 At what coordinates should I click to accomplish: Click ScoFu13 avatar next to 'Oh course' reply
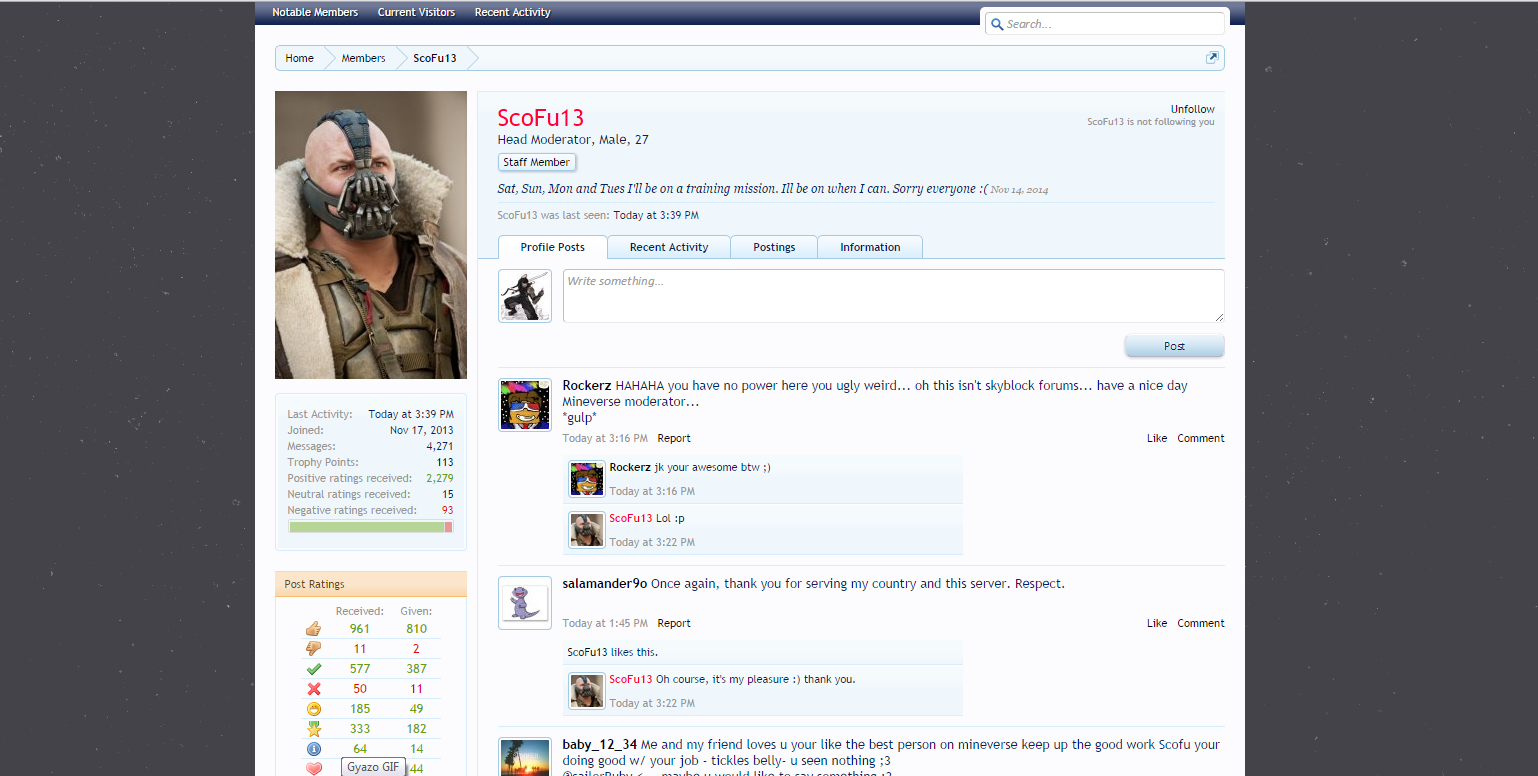click(x=587, y=691)
